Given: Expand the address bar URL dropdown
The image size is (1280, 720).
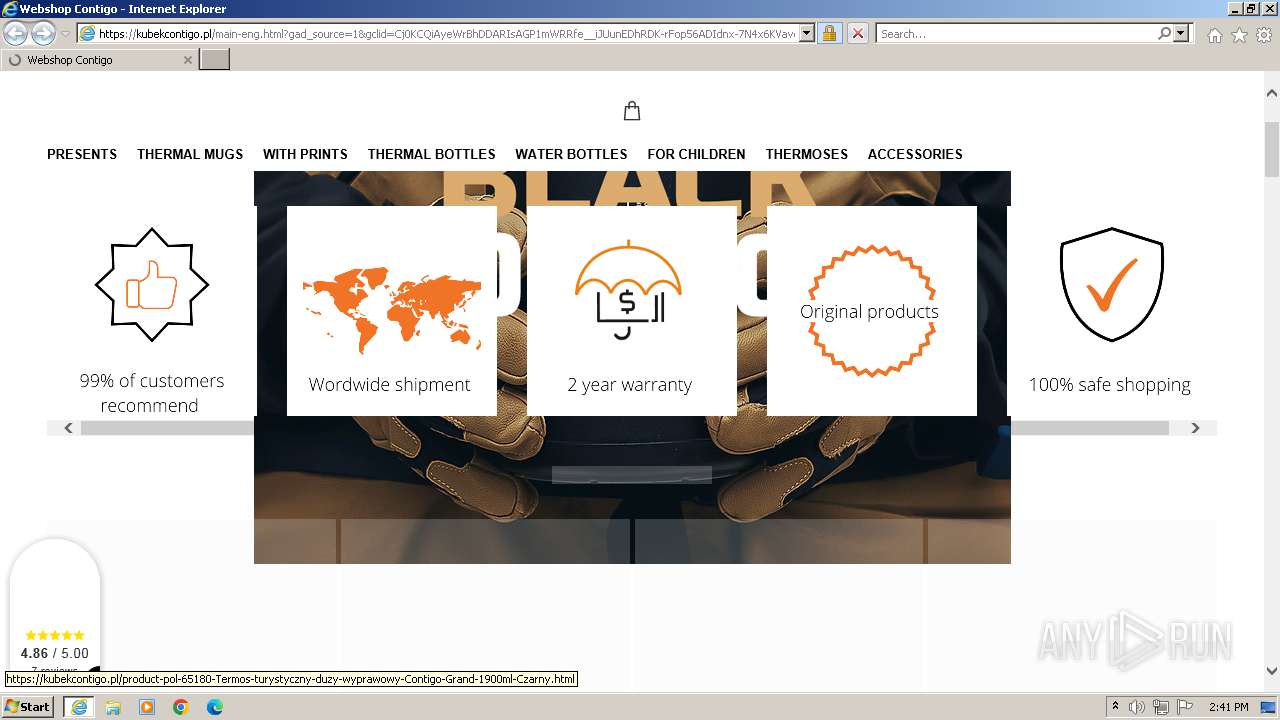Looking at the screenshot, I should [807, 33].
